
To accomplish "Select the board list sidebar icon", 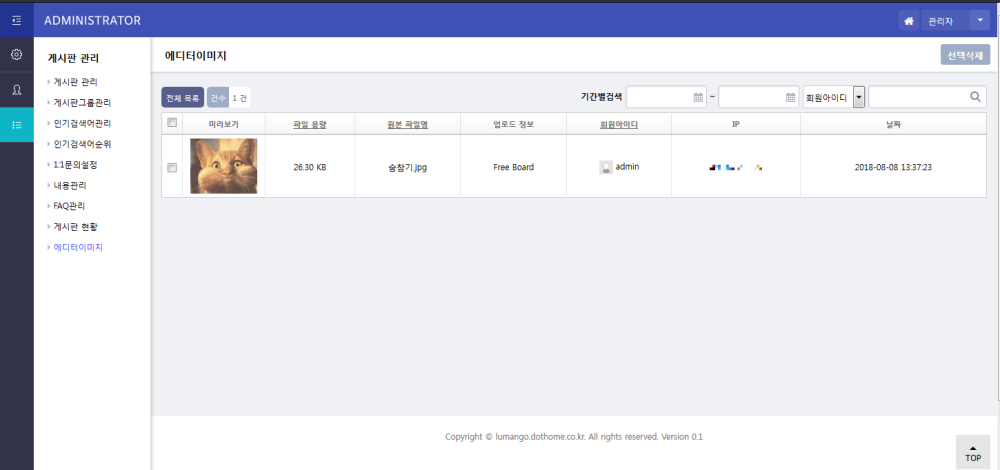I will (x=16, y=125).
